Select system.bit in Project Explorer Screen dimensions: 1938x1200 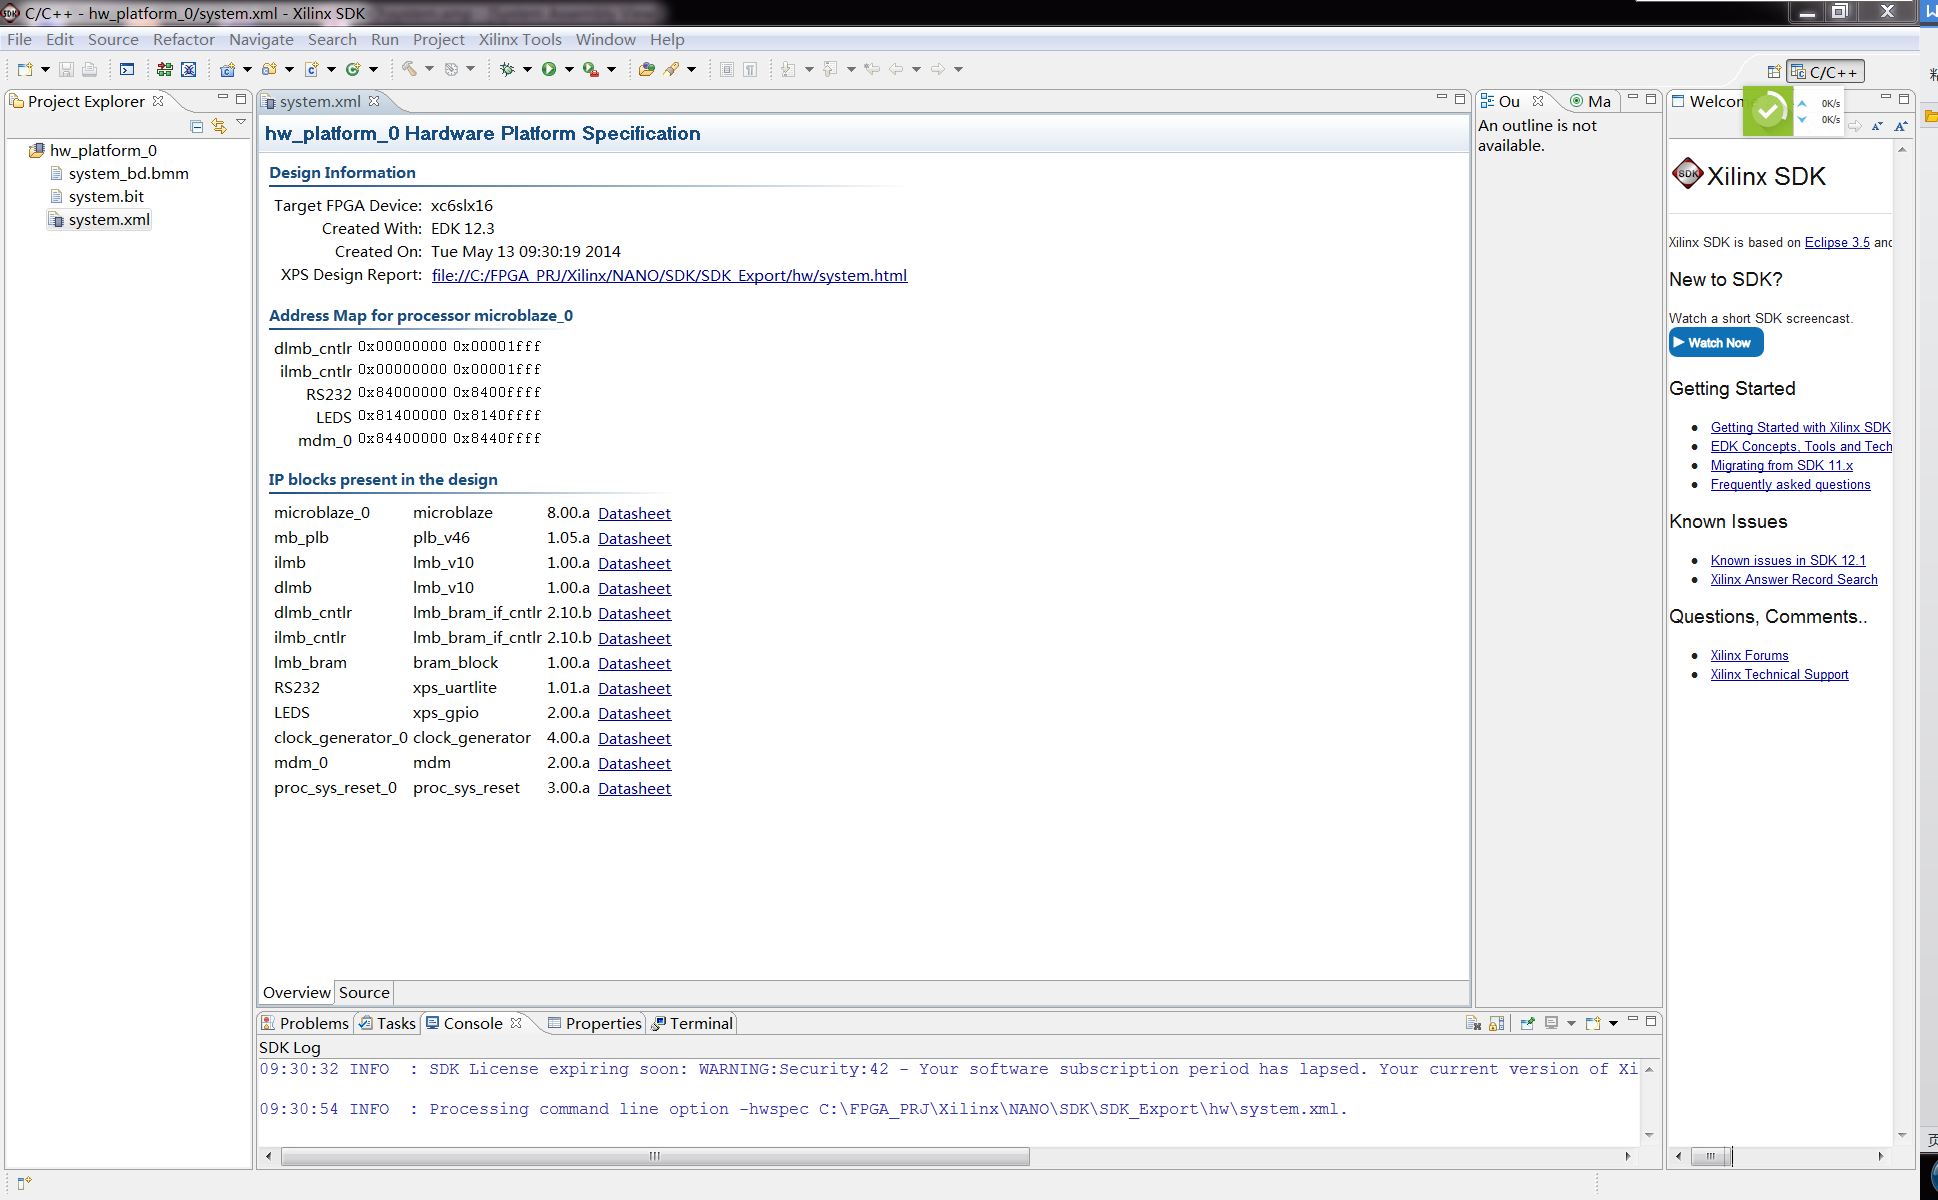[x=106, y=197]
